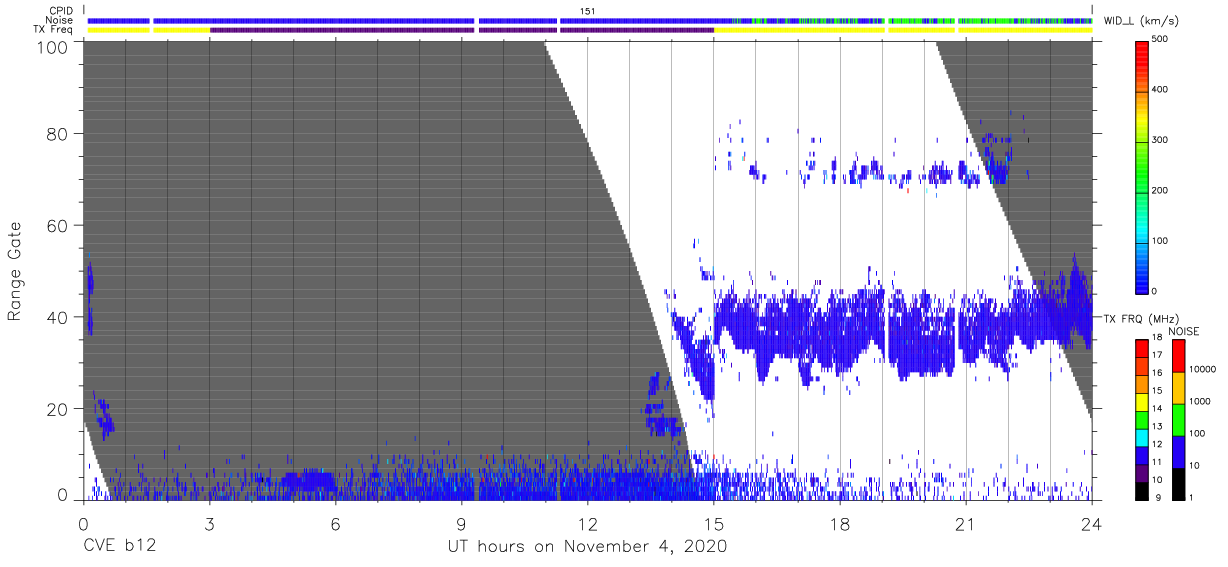1228x567 pixels.
Task: Pick the green segment of the NOISE colorbar
Action: 1179,420
